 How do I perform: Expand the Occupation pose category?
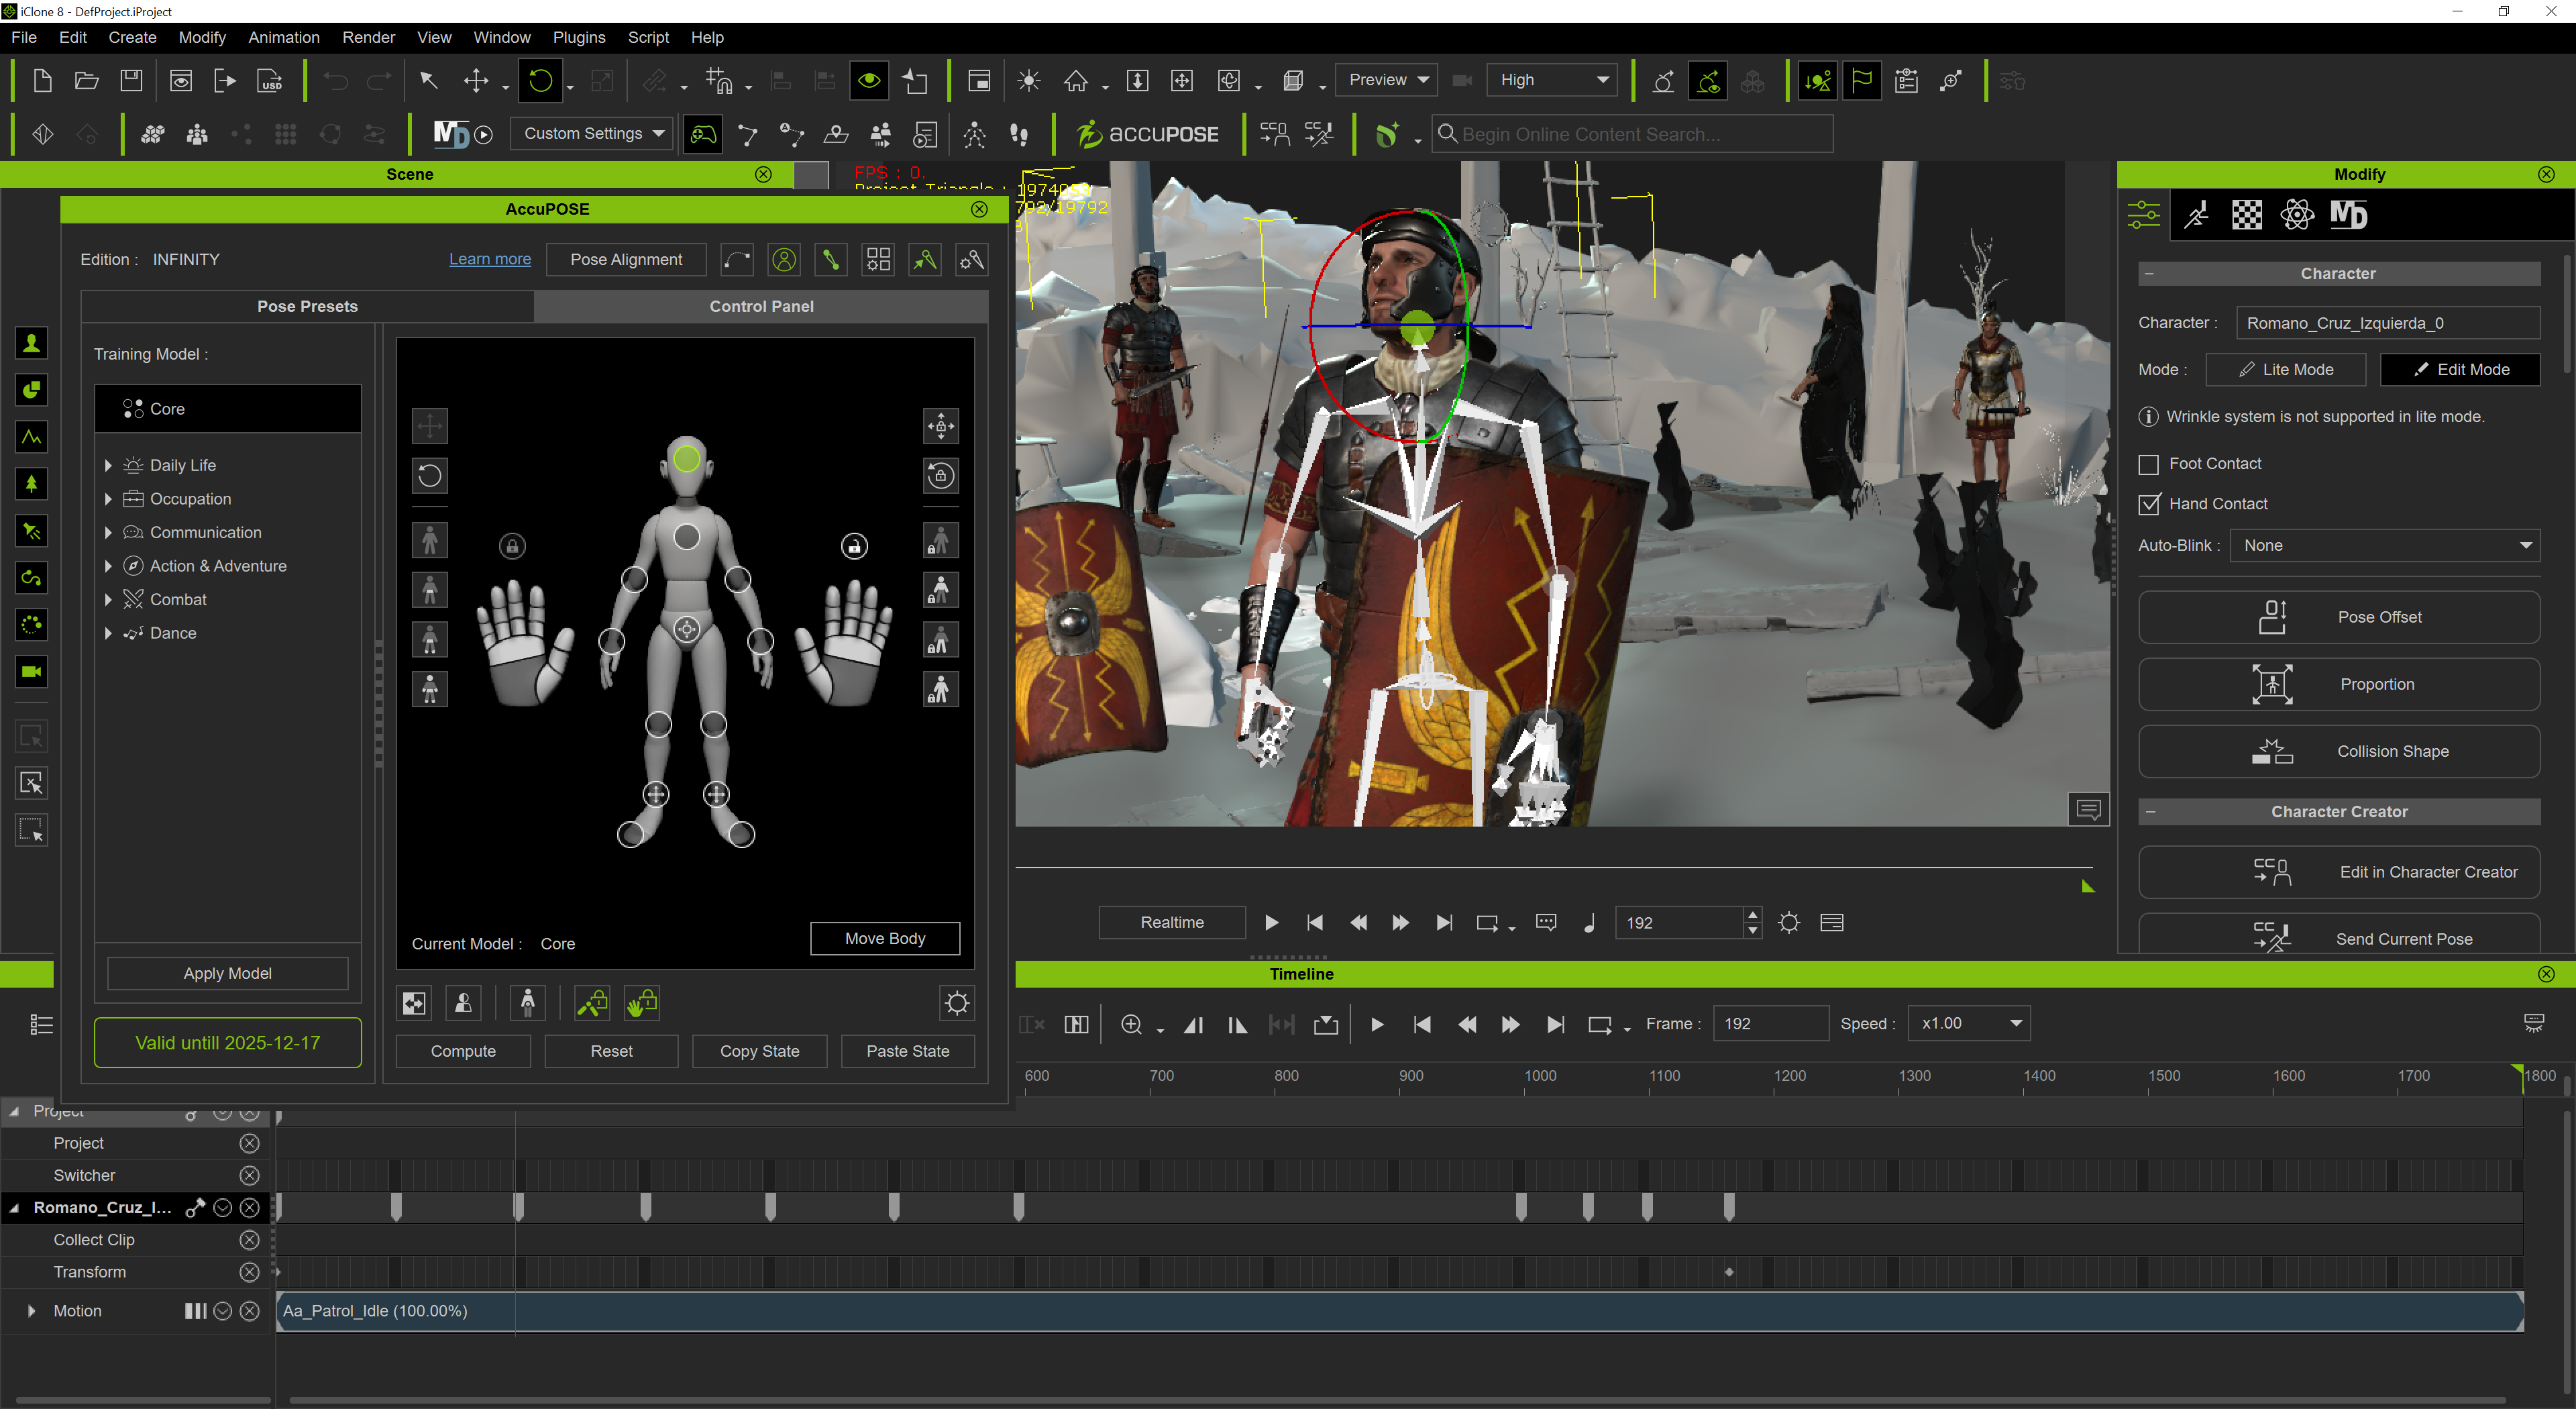coord(108,499)
